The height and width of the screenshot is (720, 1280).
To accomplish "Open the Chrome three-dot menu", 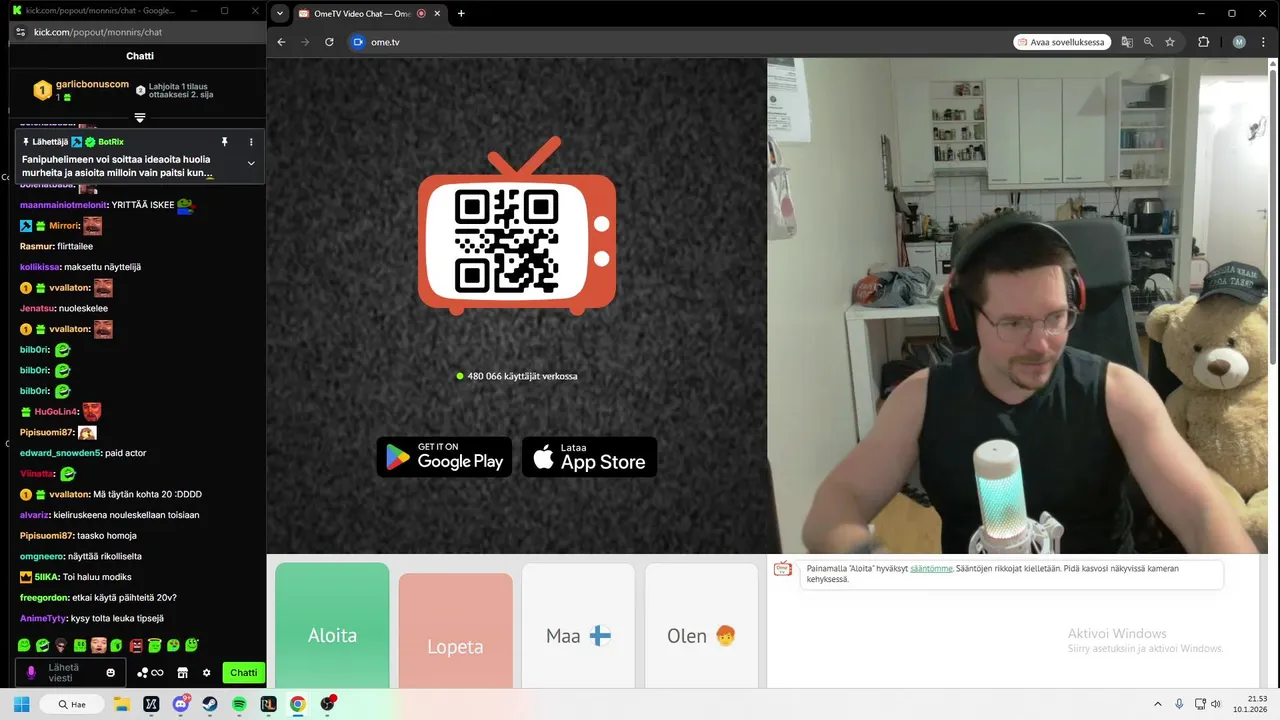I will coord(1263,42).
